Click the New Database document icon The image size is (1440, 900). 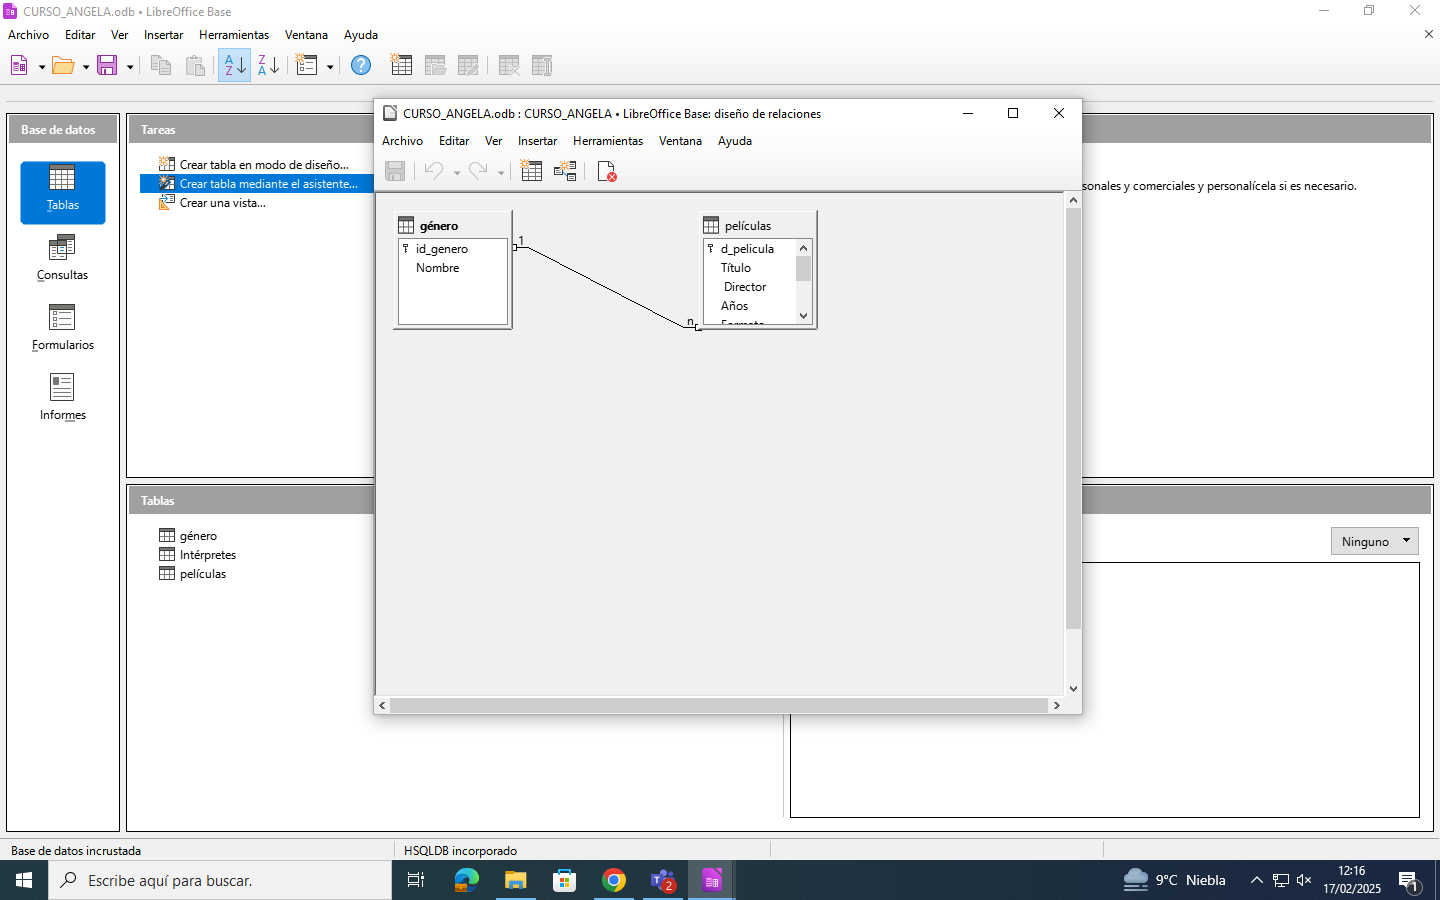coord(19,66)
